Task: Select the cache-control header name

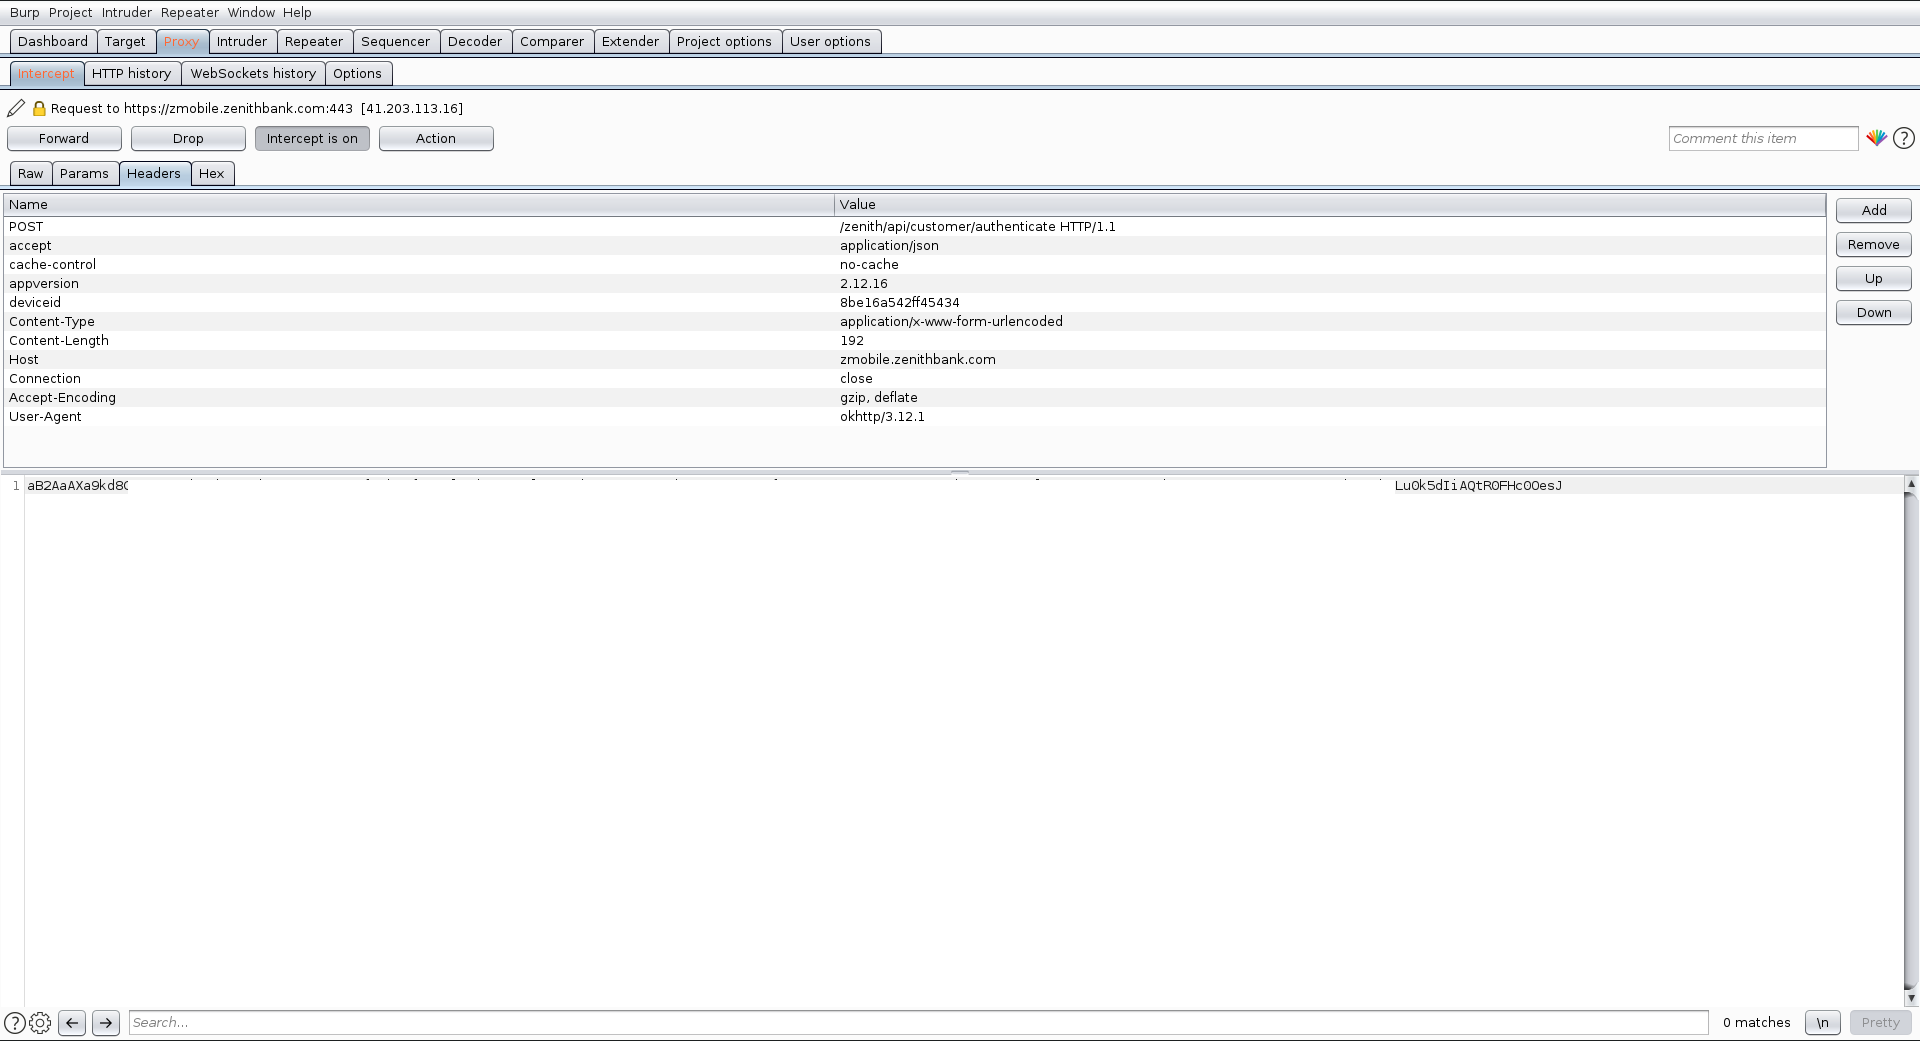Action: (x=53, y=264)
